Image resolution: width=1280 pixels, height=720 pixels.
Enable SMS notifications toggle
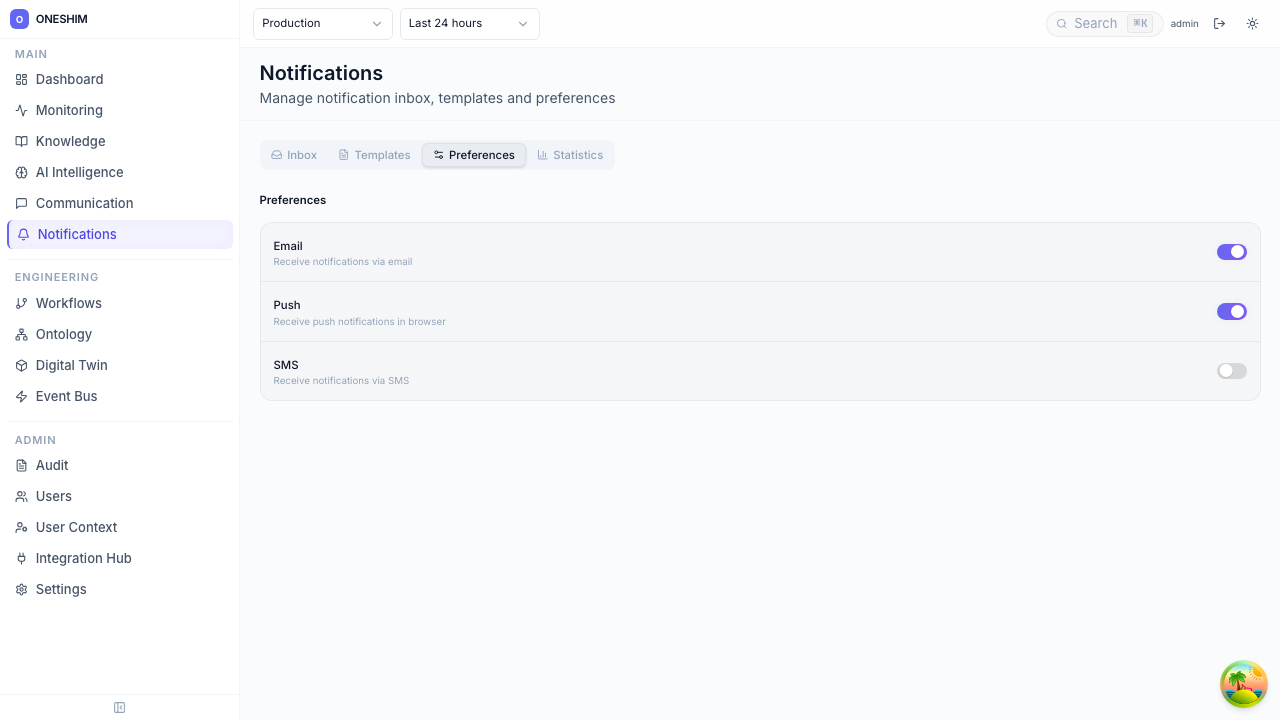coord(1231,371)
